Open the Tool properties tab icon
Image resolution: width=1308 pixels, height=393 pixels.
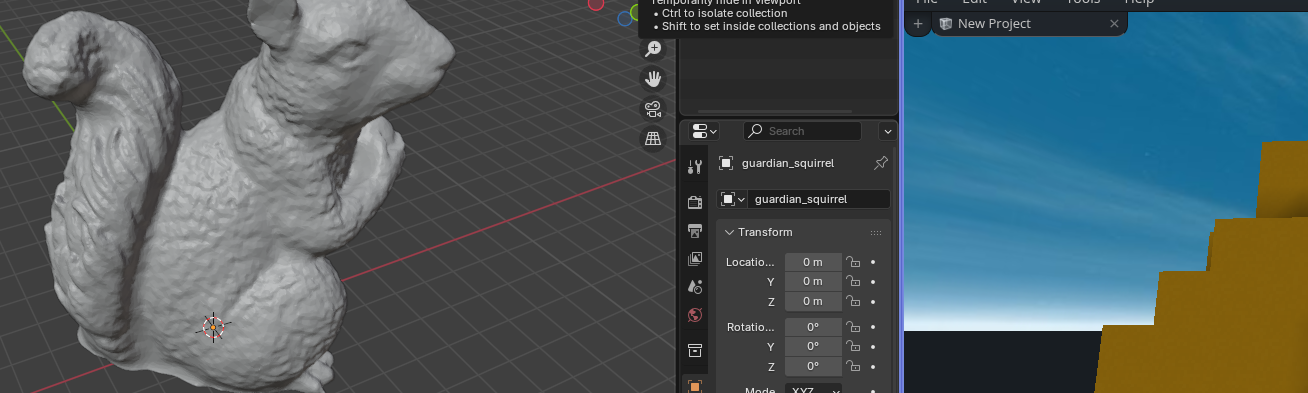695,166
